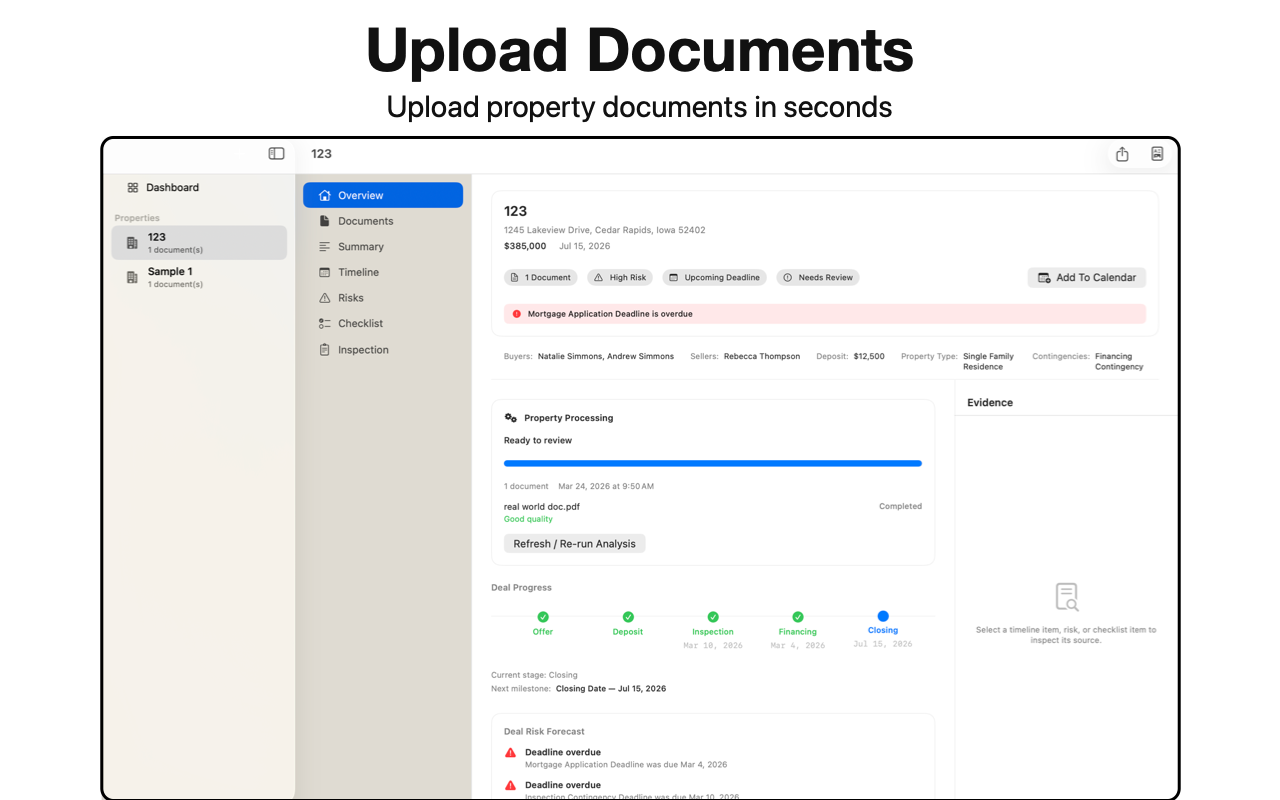Click the Overview house icon

[x=324, y=195]
